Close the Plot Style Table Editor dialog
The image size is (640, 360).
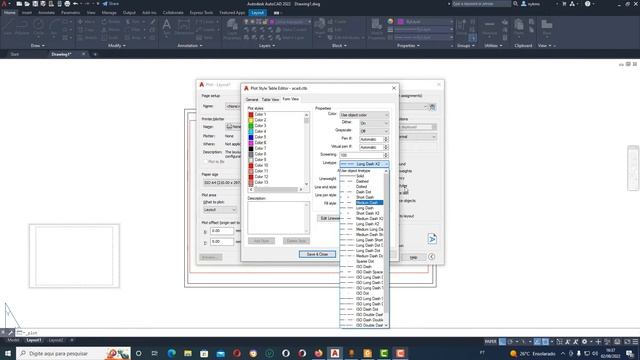click(x=394, y=88)
